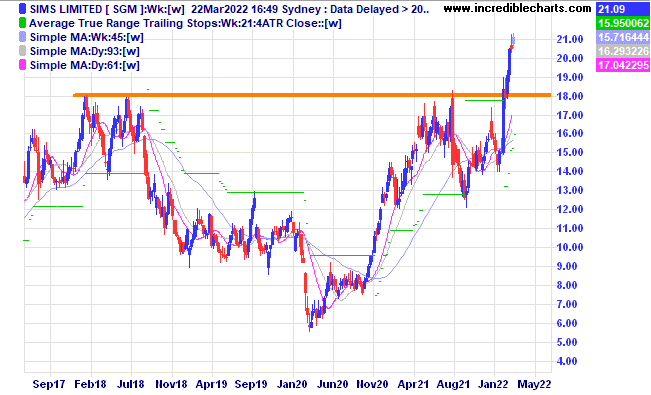Click the Jan20 date axis label
The height and width of the screenshot is (395, 651).
(x=292, y=384)
